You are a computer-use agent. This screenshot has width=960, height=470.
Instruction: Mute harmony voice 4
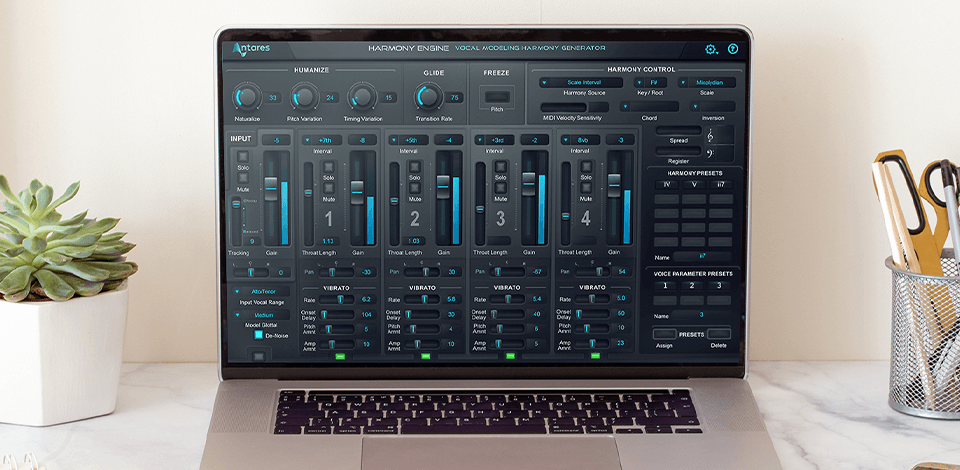click(586, 188)
